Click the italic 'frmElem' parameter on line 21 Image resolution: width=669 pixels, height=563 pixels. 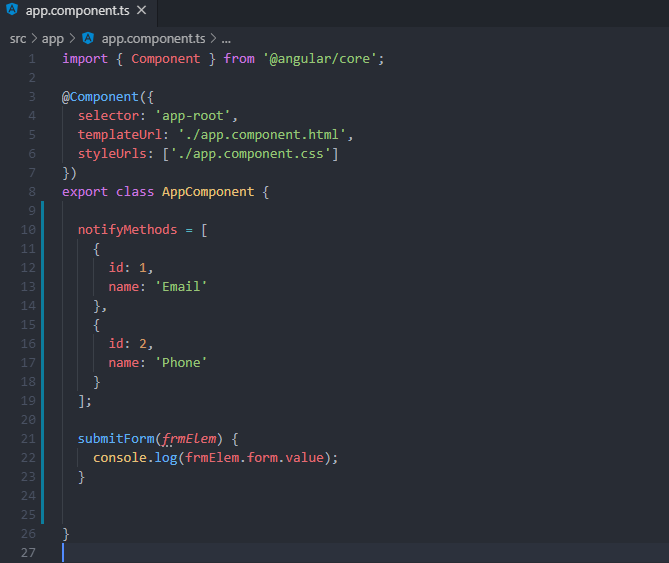(x=189, y=439)
